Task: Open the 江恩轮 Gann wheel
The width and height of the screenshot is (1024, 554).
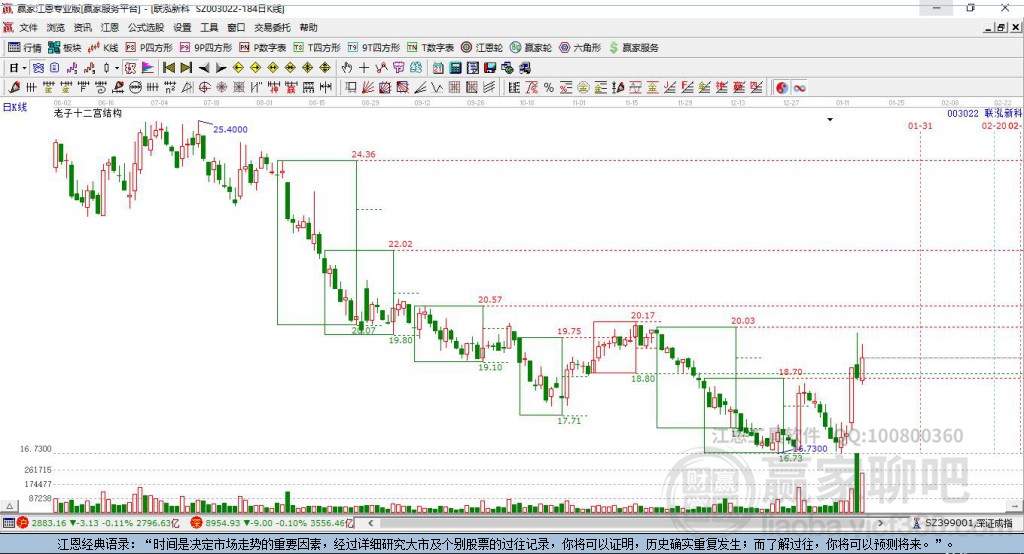Action: [x=482, y=48]
